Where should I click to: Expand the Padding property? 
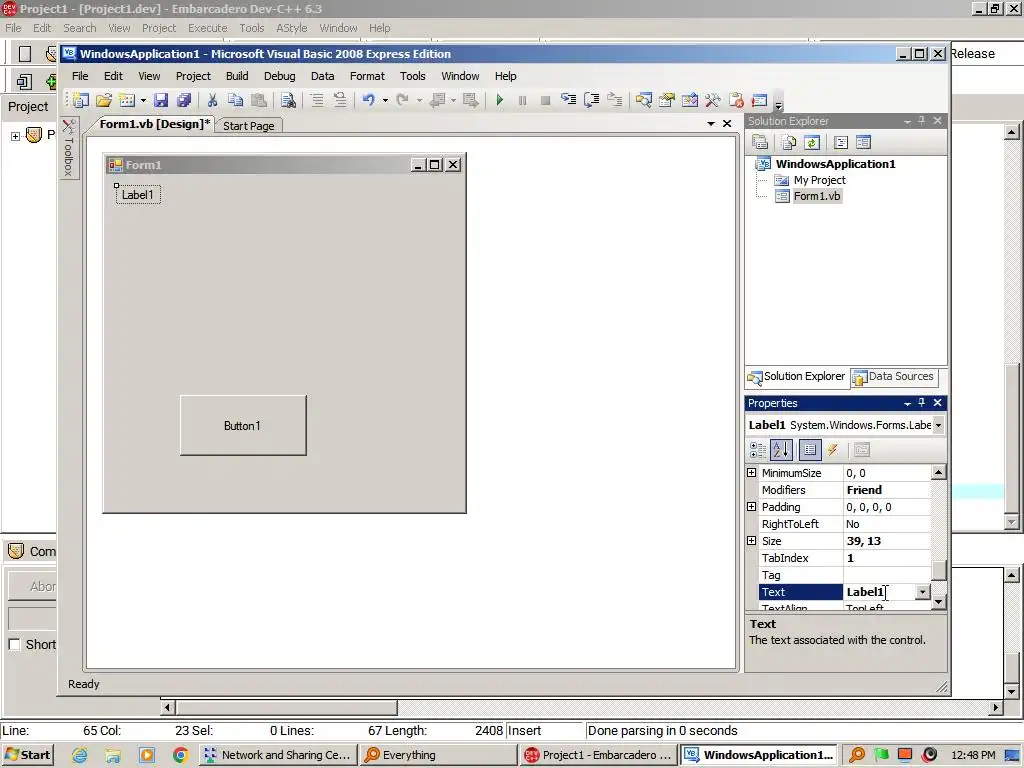tap(752, 506)
